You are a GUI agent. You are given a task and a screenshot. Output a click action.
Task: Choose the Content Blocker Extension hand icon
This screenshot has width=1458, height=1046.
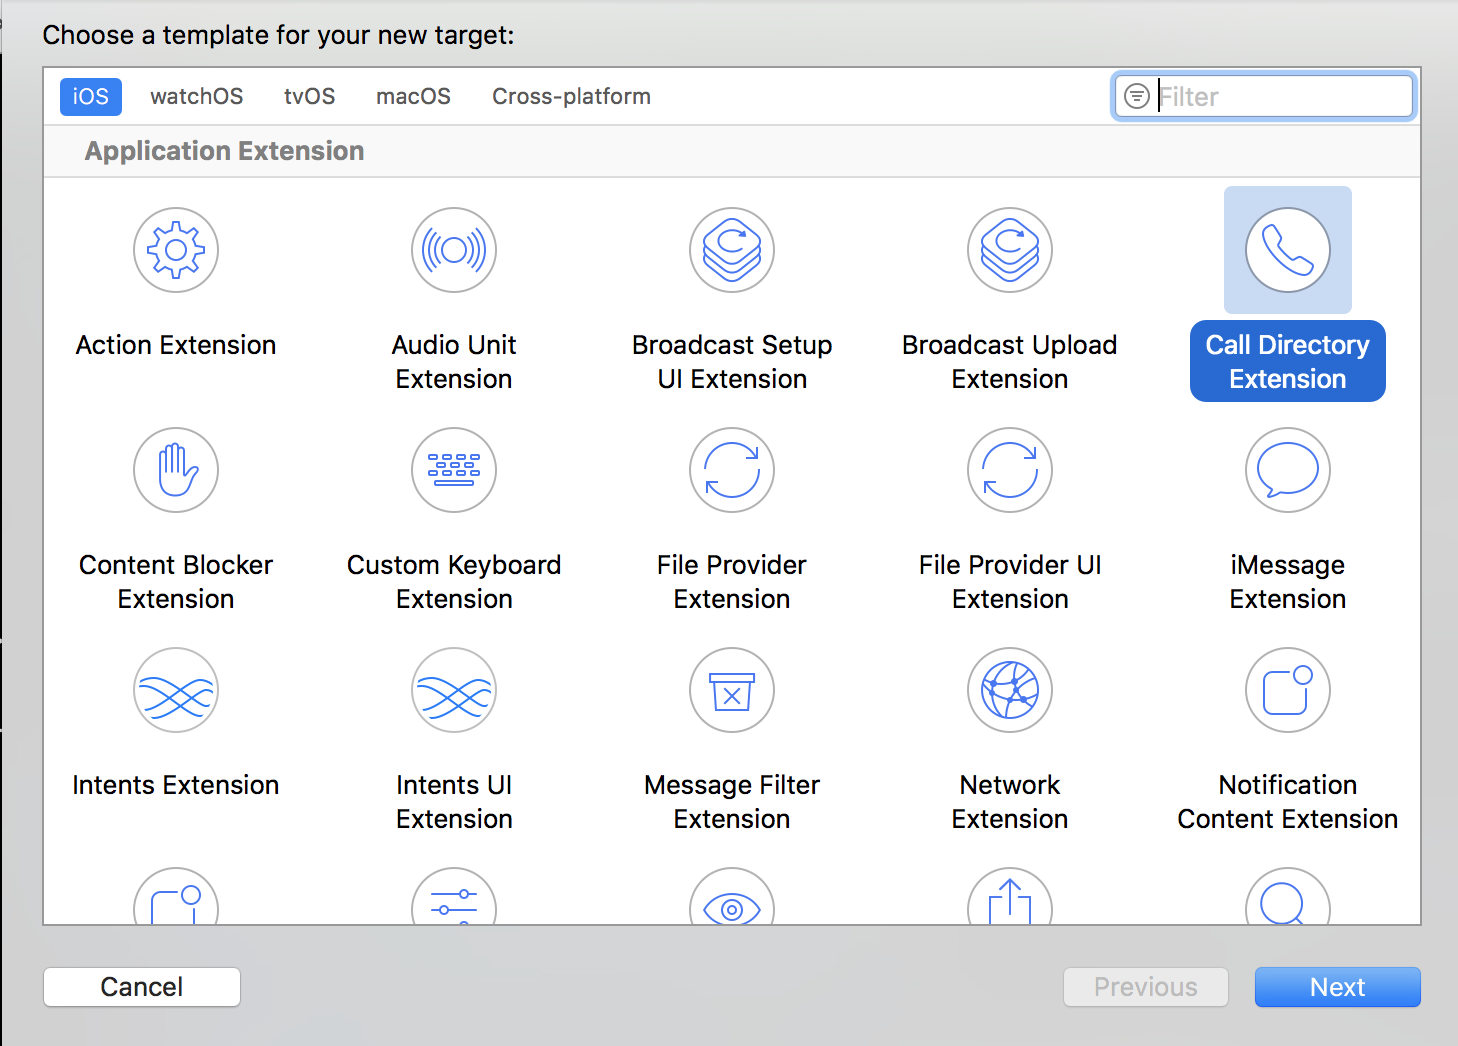(x=176, y=470)
